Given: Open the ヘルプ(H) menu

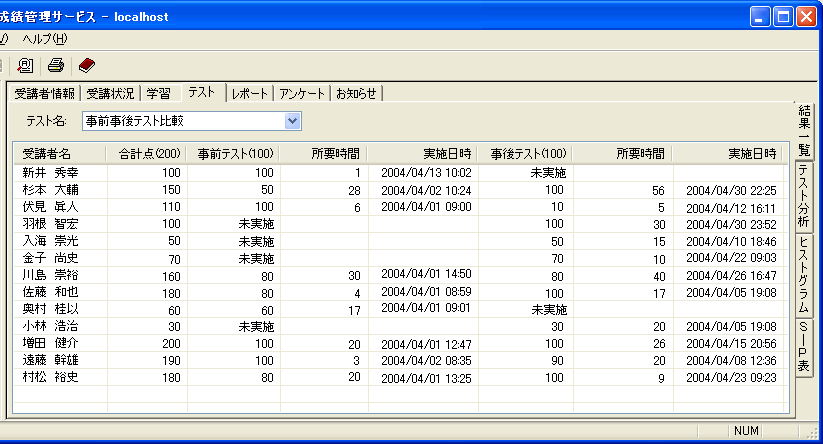Looking at the screenshot, I should (x=45, y=39).
